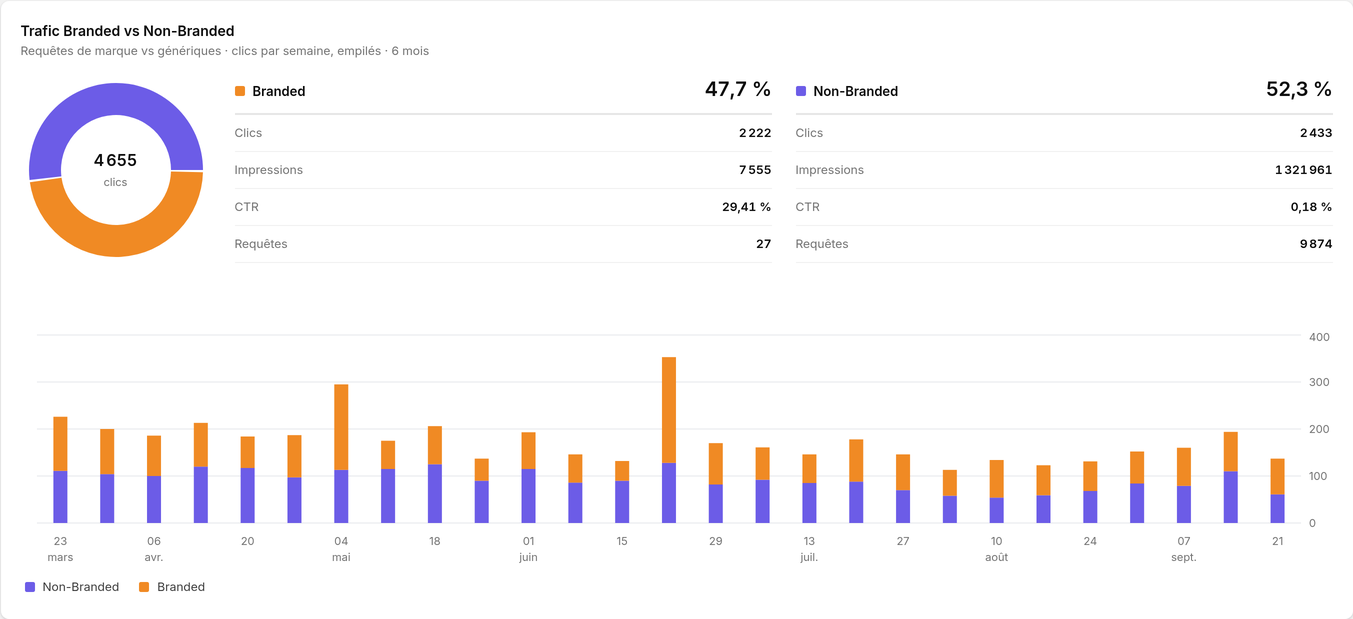Click the 400 y-axis label
Screen dimensions: 1353x619
pyautogui.click(x=1319, y=337)
